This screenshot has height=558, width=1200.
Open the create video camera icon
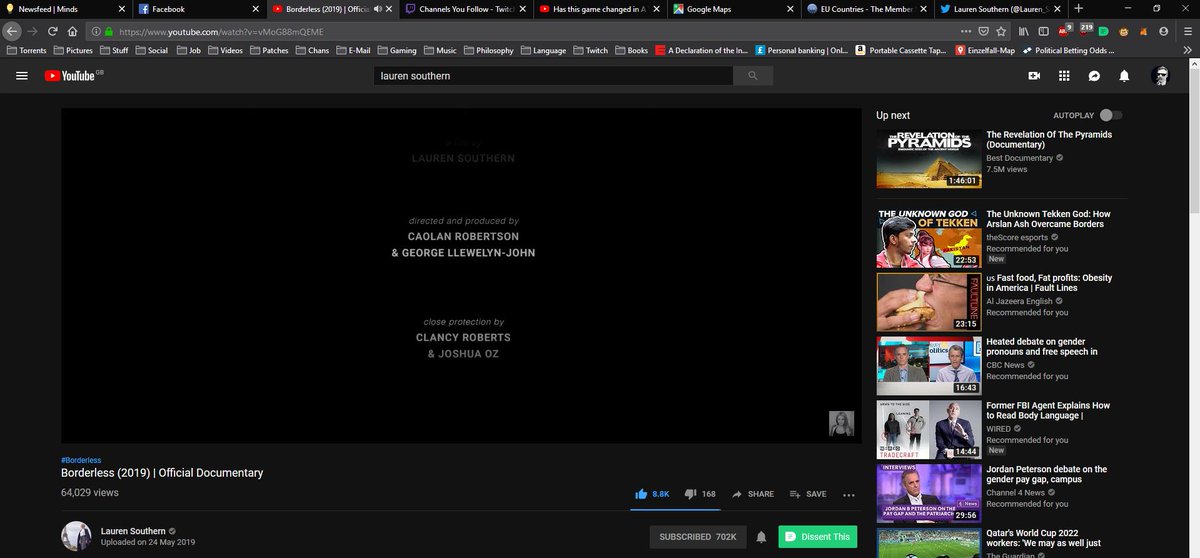pos(1034,76)
